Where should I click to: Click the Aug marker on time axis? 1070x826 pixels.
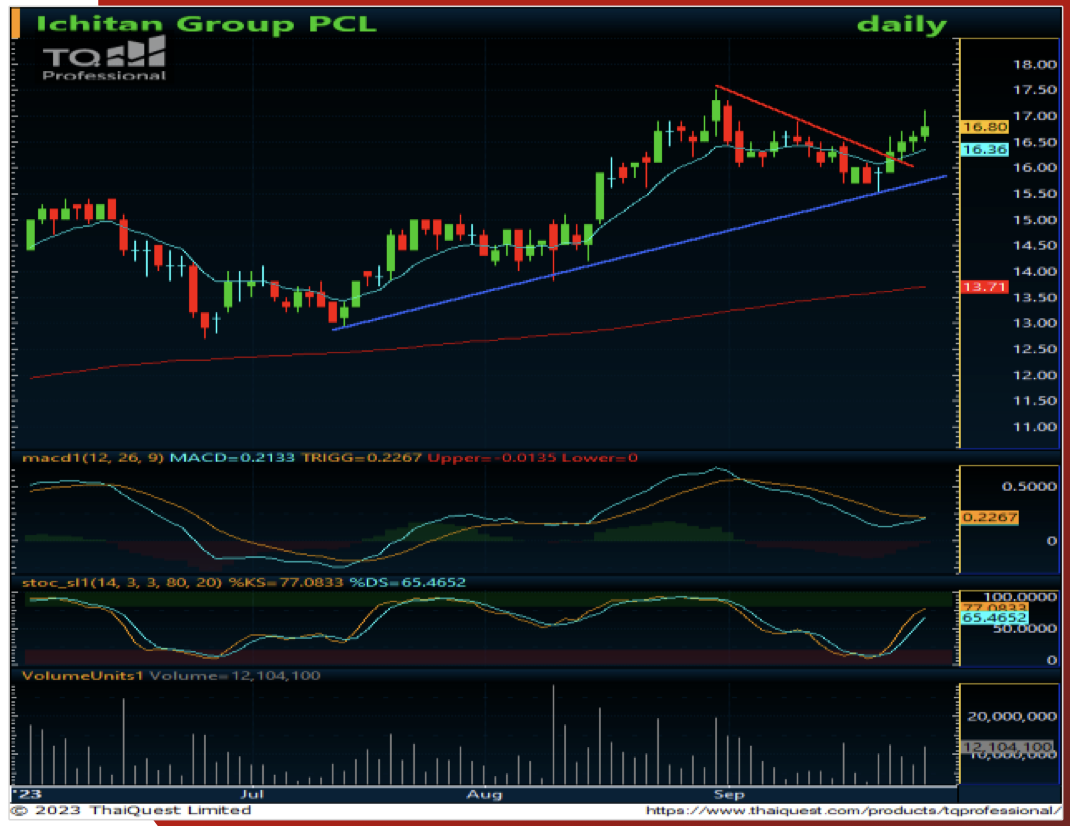(x=485, y=795)
